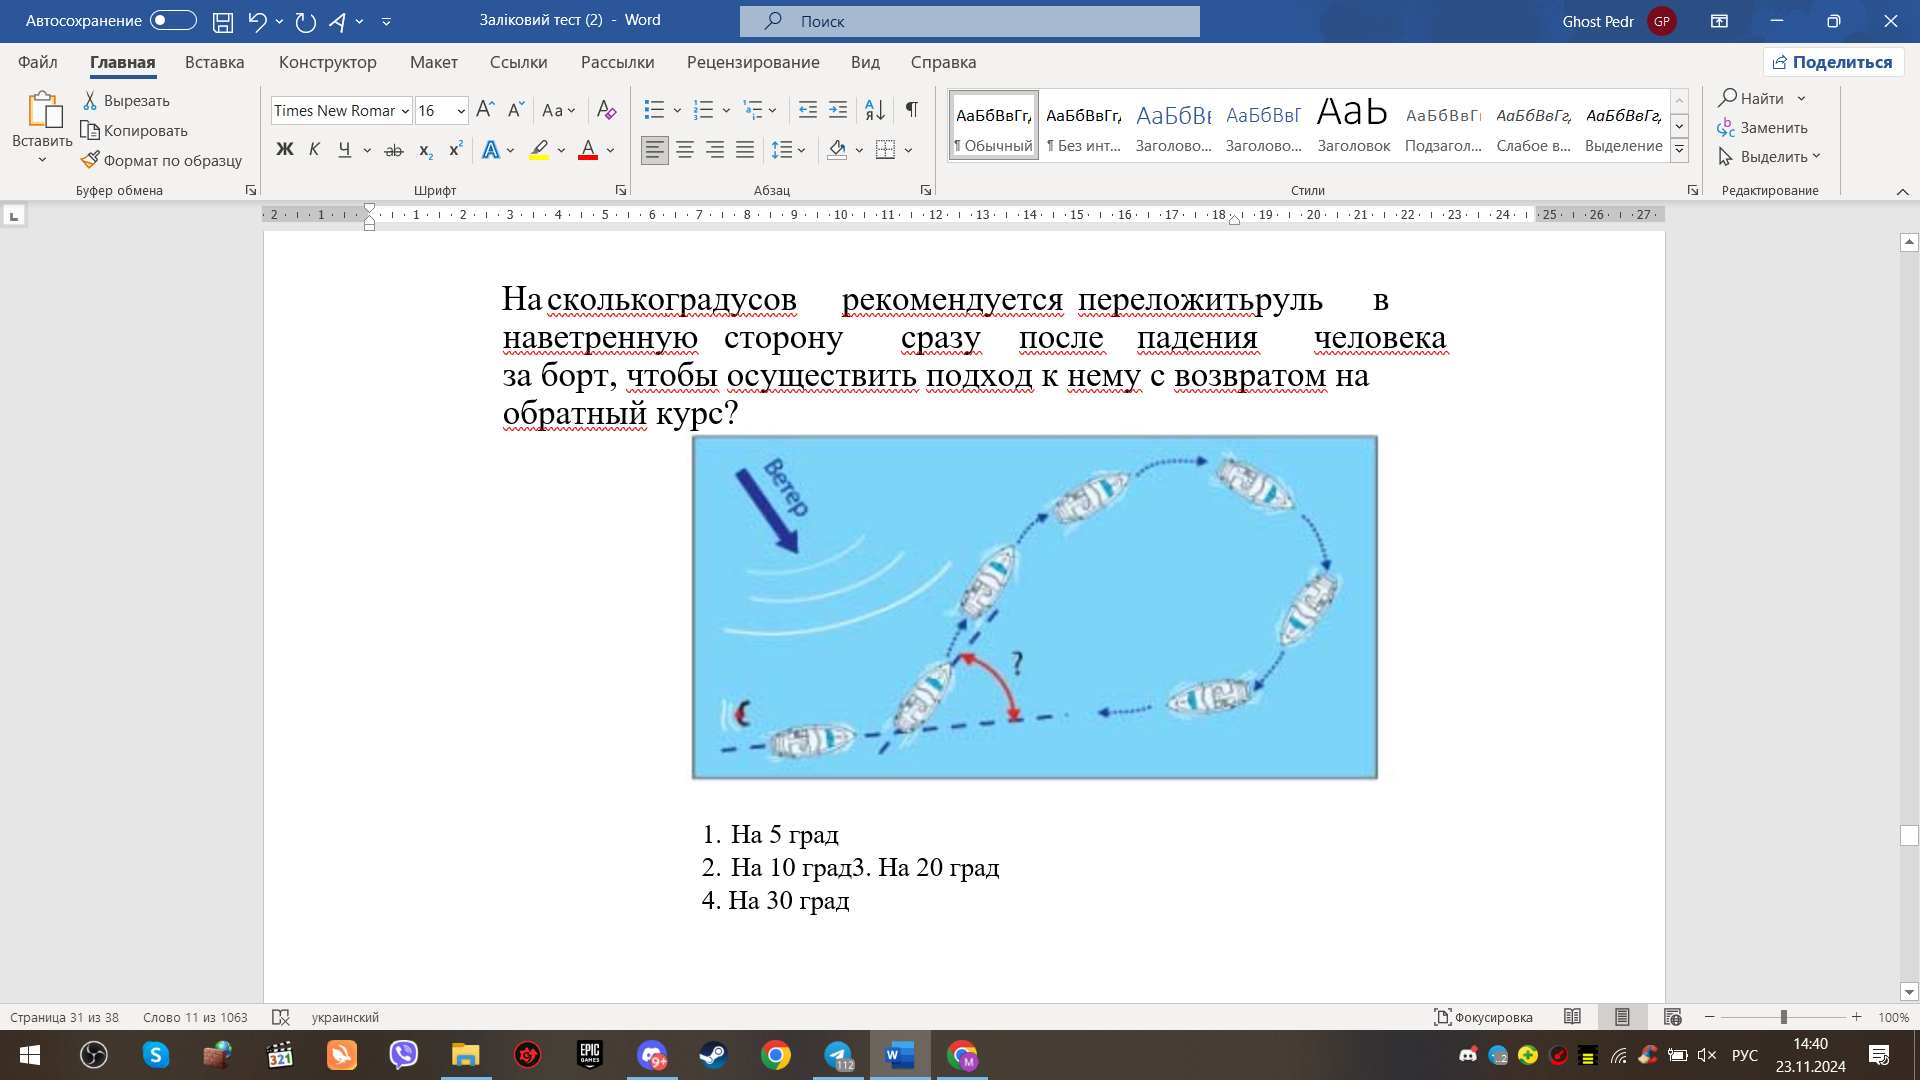Click the zoom slider handle

[1783, 1017]
